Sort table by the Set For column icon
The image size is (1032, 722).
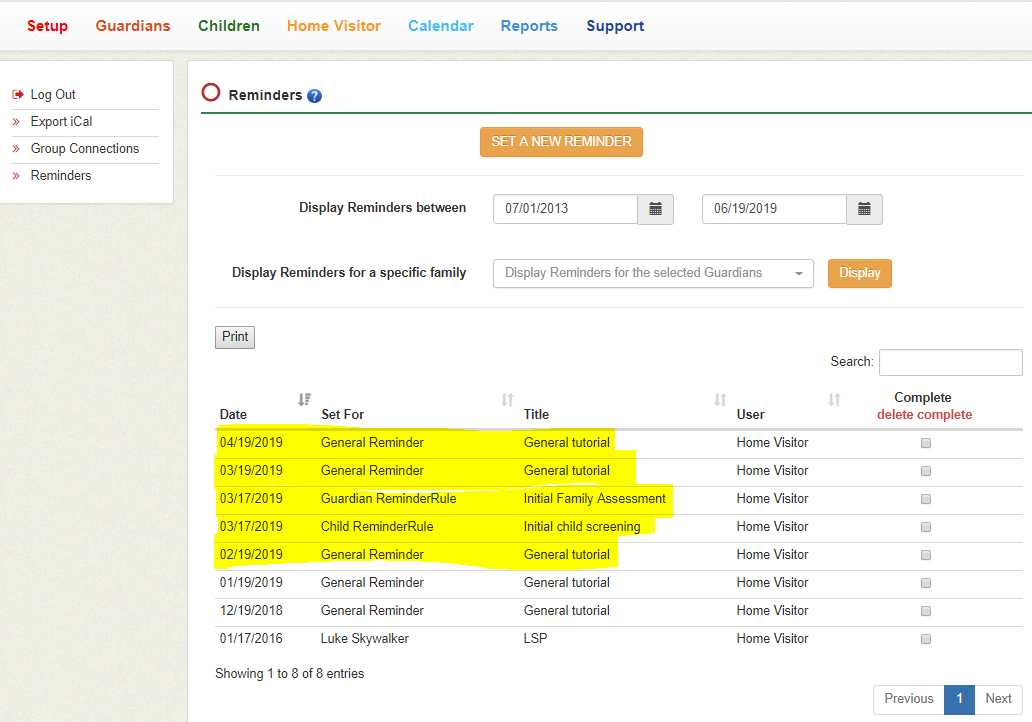[507, 400]
